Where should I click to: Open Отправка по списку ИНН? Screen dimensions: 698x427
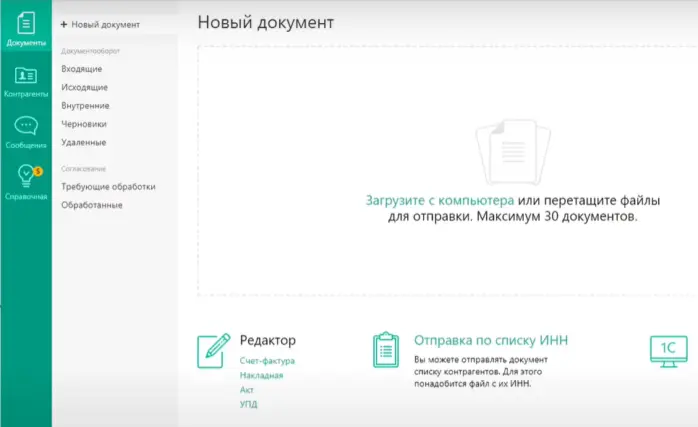[x=491, y=340]
